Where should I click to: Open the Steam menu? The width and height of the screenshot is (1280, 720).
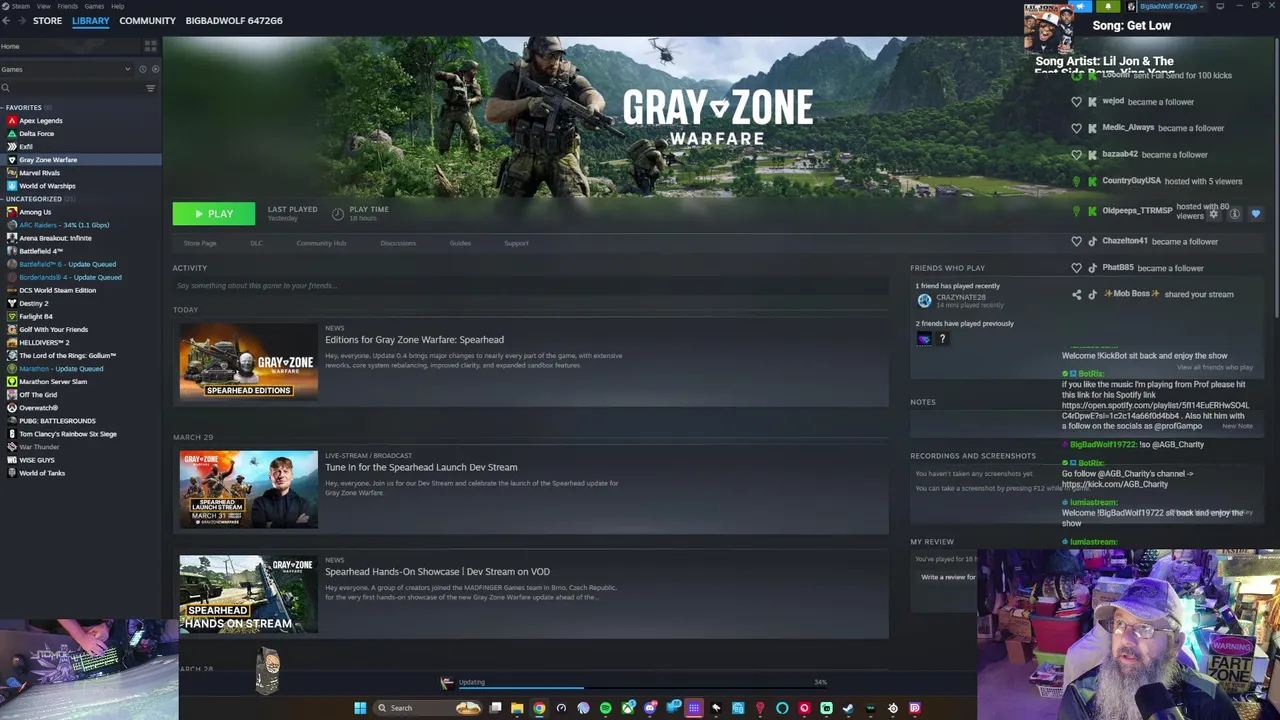pyautogui.click(x=20, y=6)
